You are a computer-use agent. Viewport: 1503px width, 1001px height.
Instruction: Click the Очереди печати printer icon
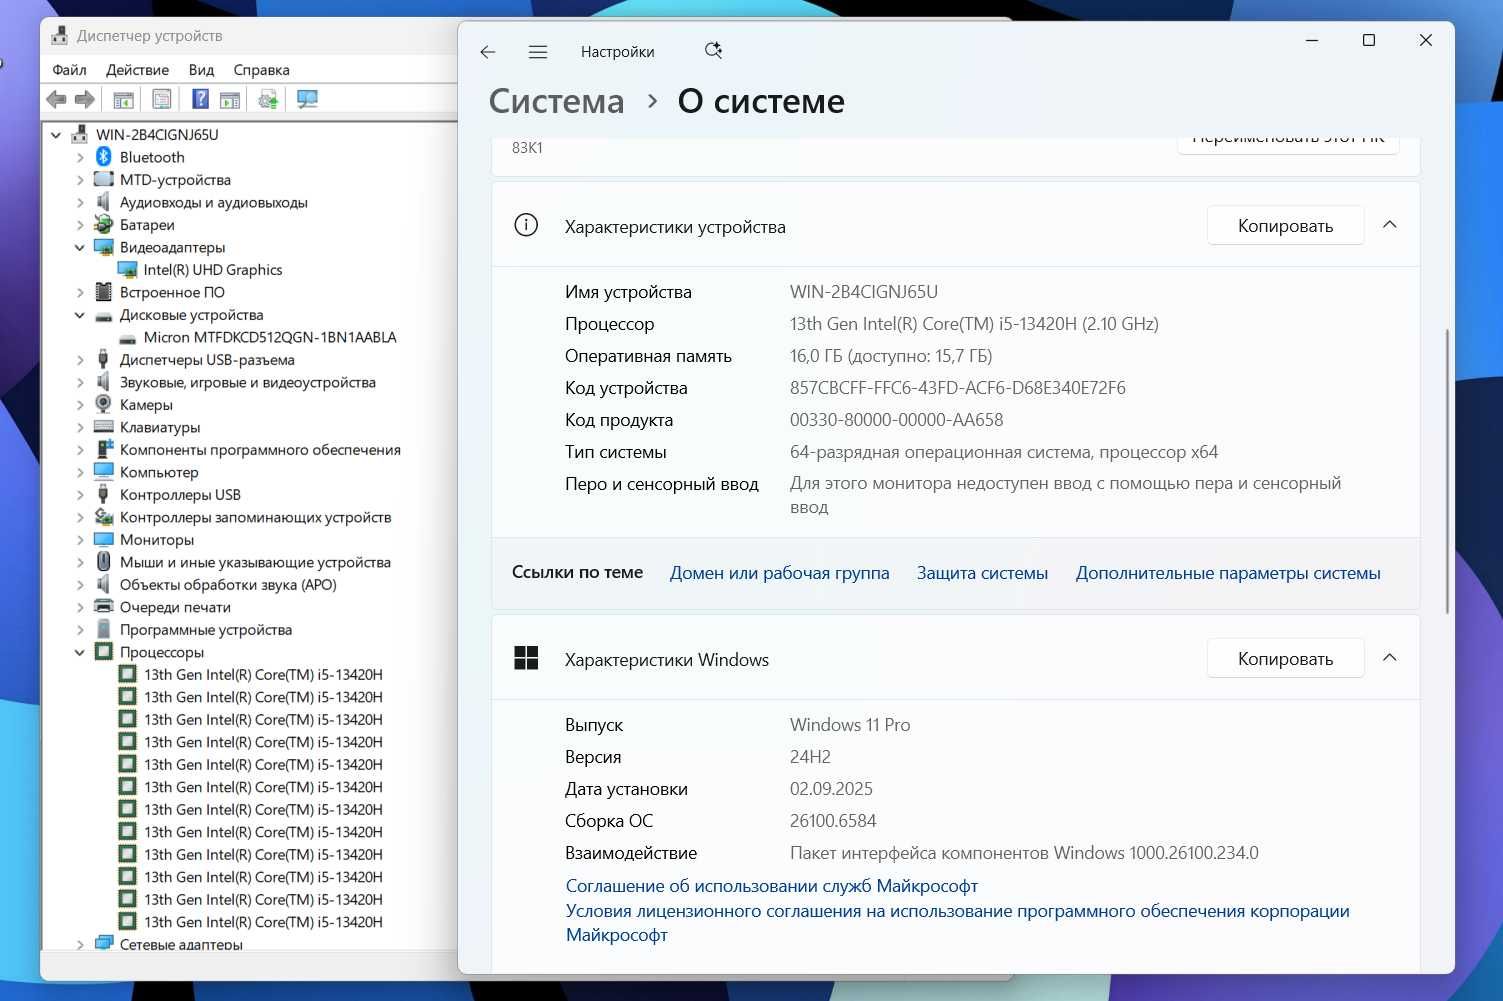(x=103, y=606)
